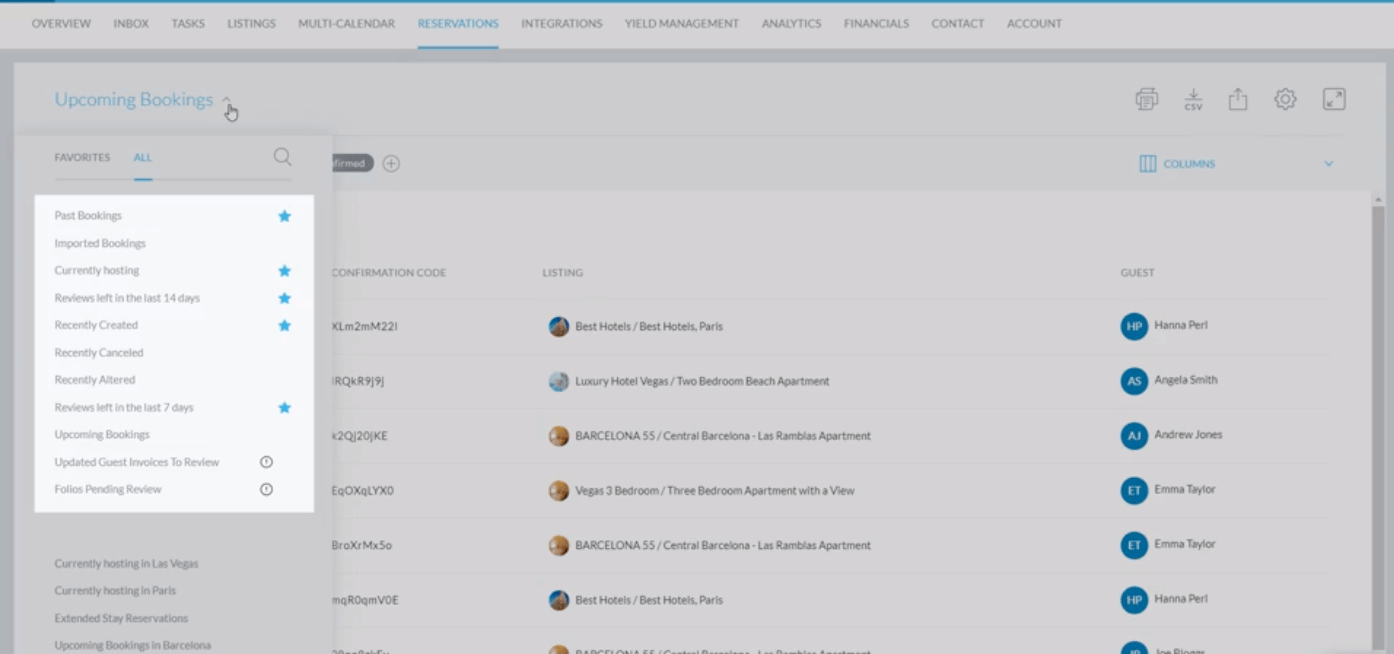Download reservations as CSV
This screenshot has width=1394, height=654.
tap(1193, 99)
